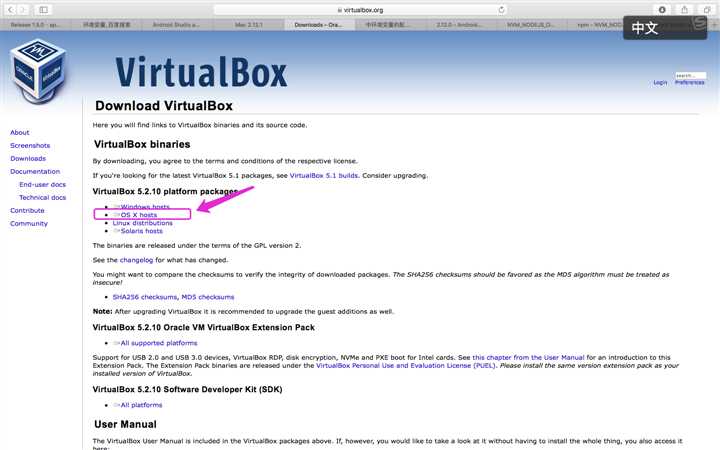Go back with the Safari back arrow
This screenshot has width=720, height=450.
pos(11,10)
